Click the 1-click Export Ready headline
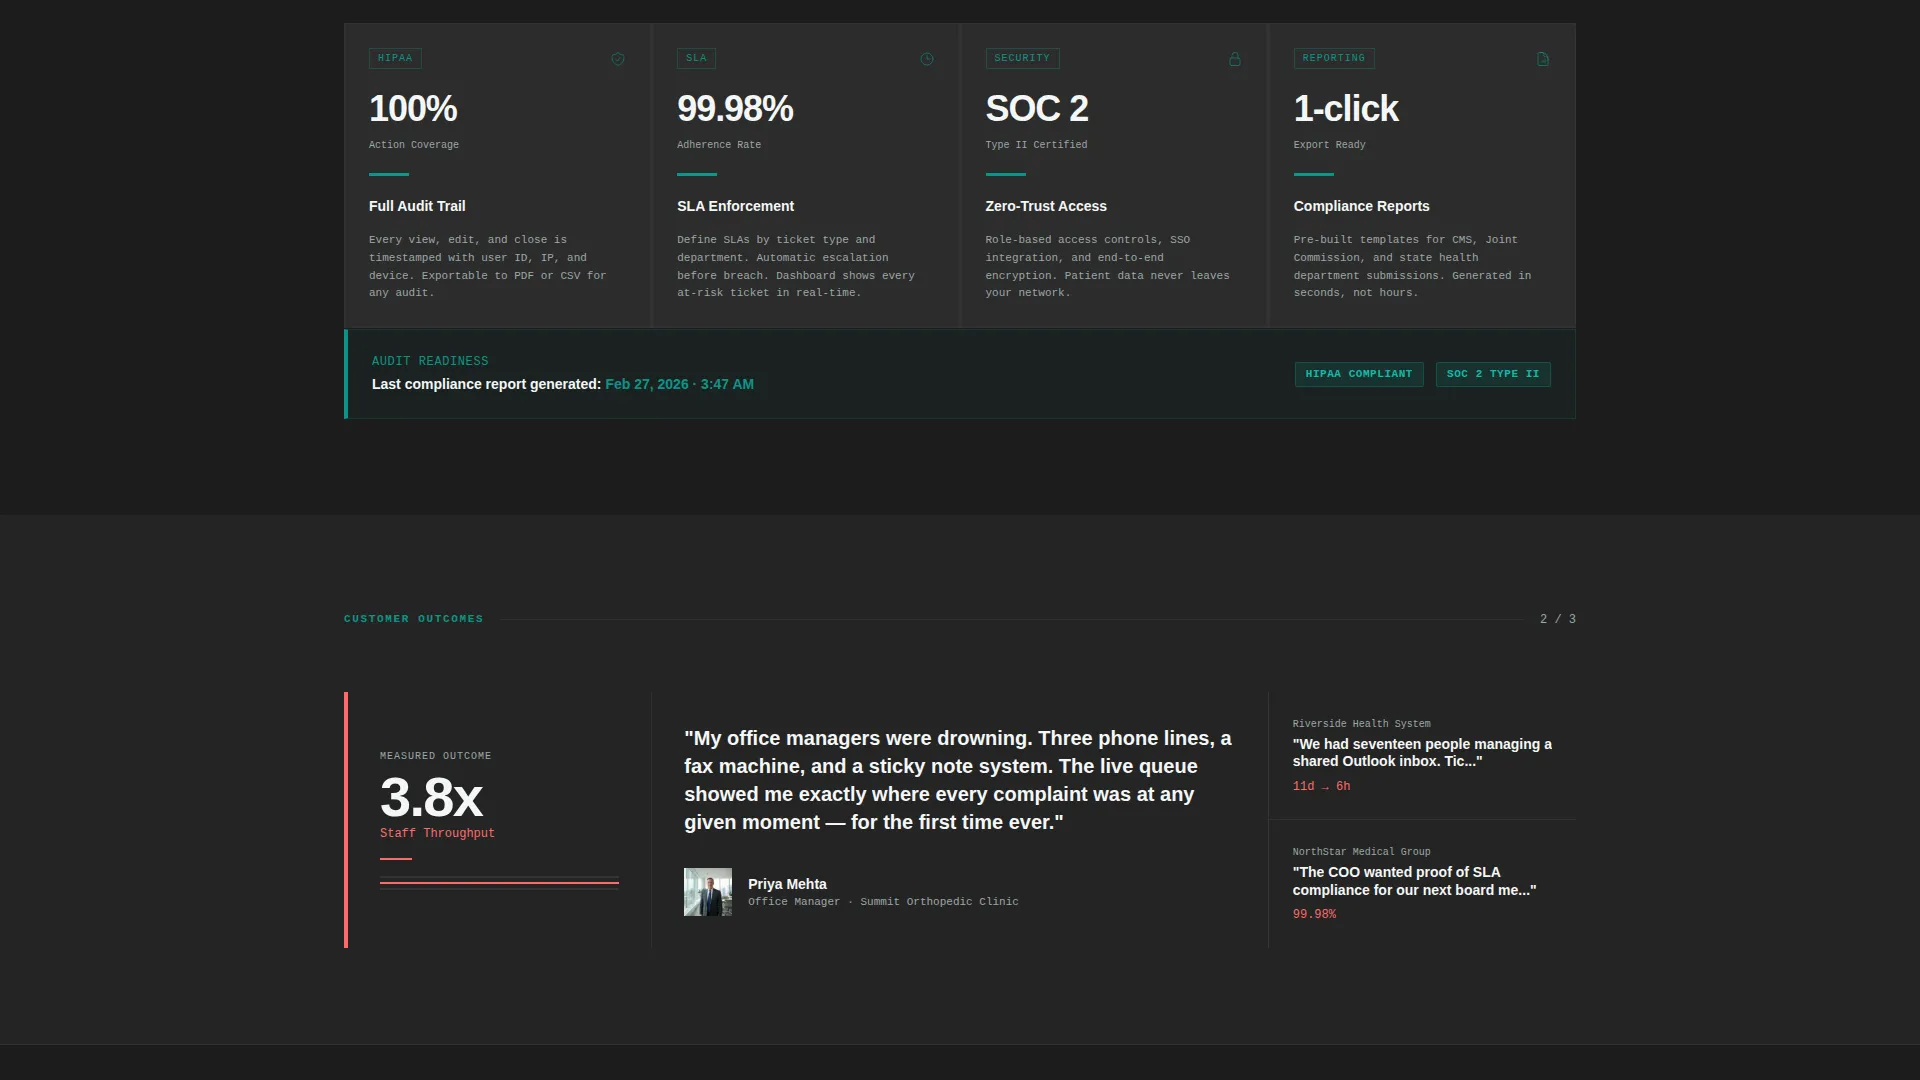Image resolution: width=1920 pixels, height=1080 pixels. [x=1346, y=108]
